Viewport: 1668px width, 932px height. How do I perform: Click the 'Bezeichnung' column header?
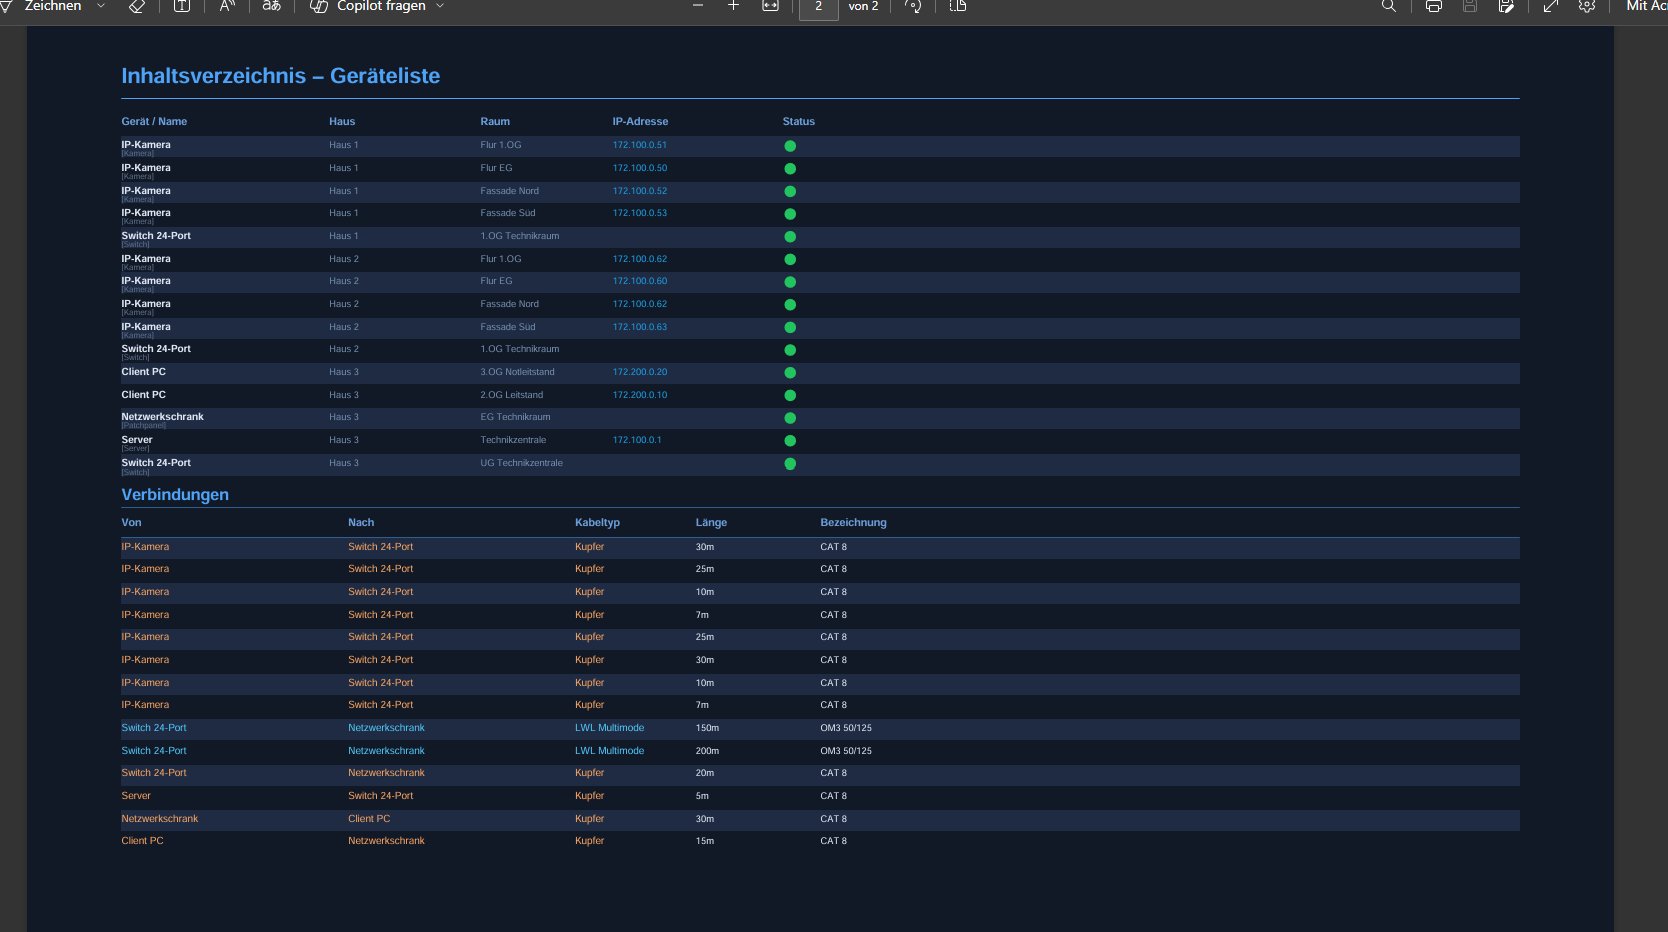853,523
